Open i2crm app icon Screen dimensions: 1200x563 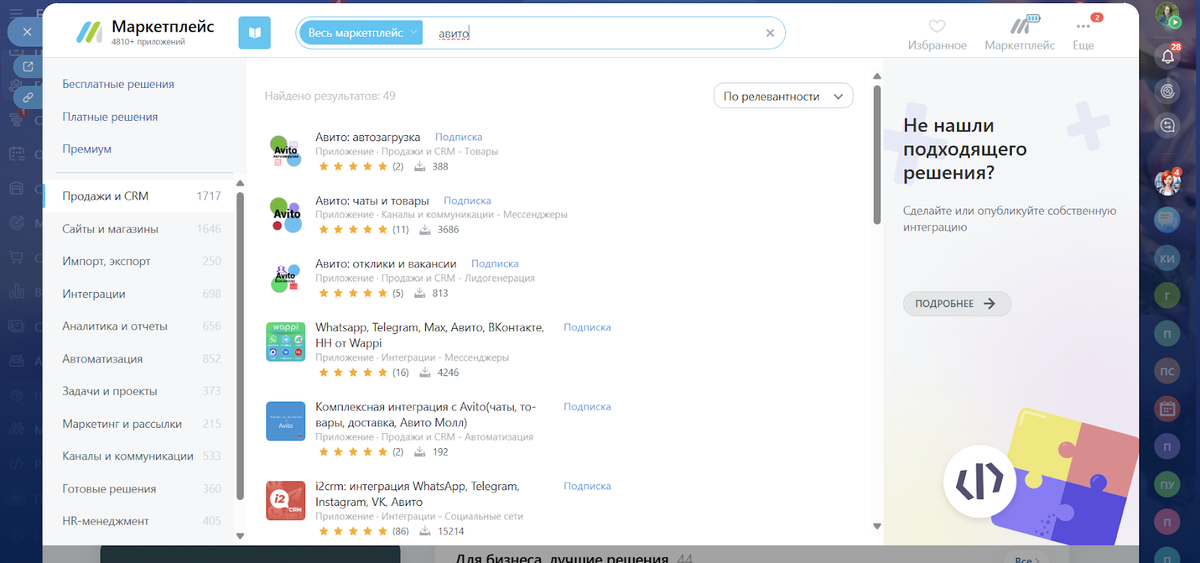click(286, 501)
